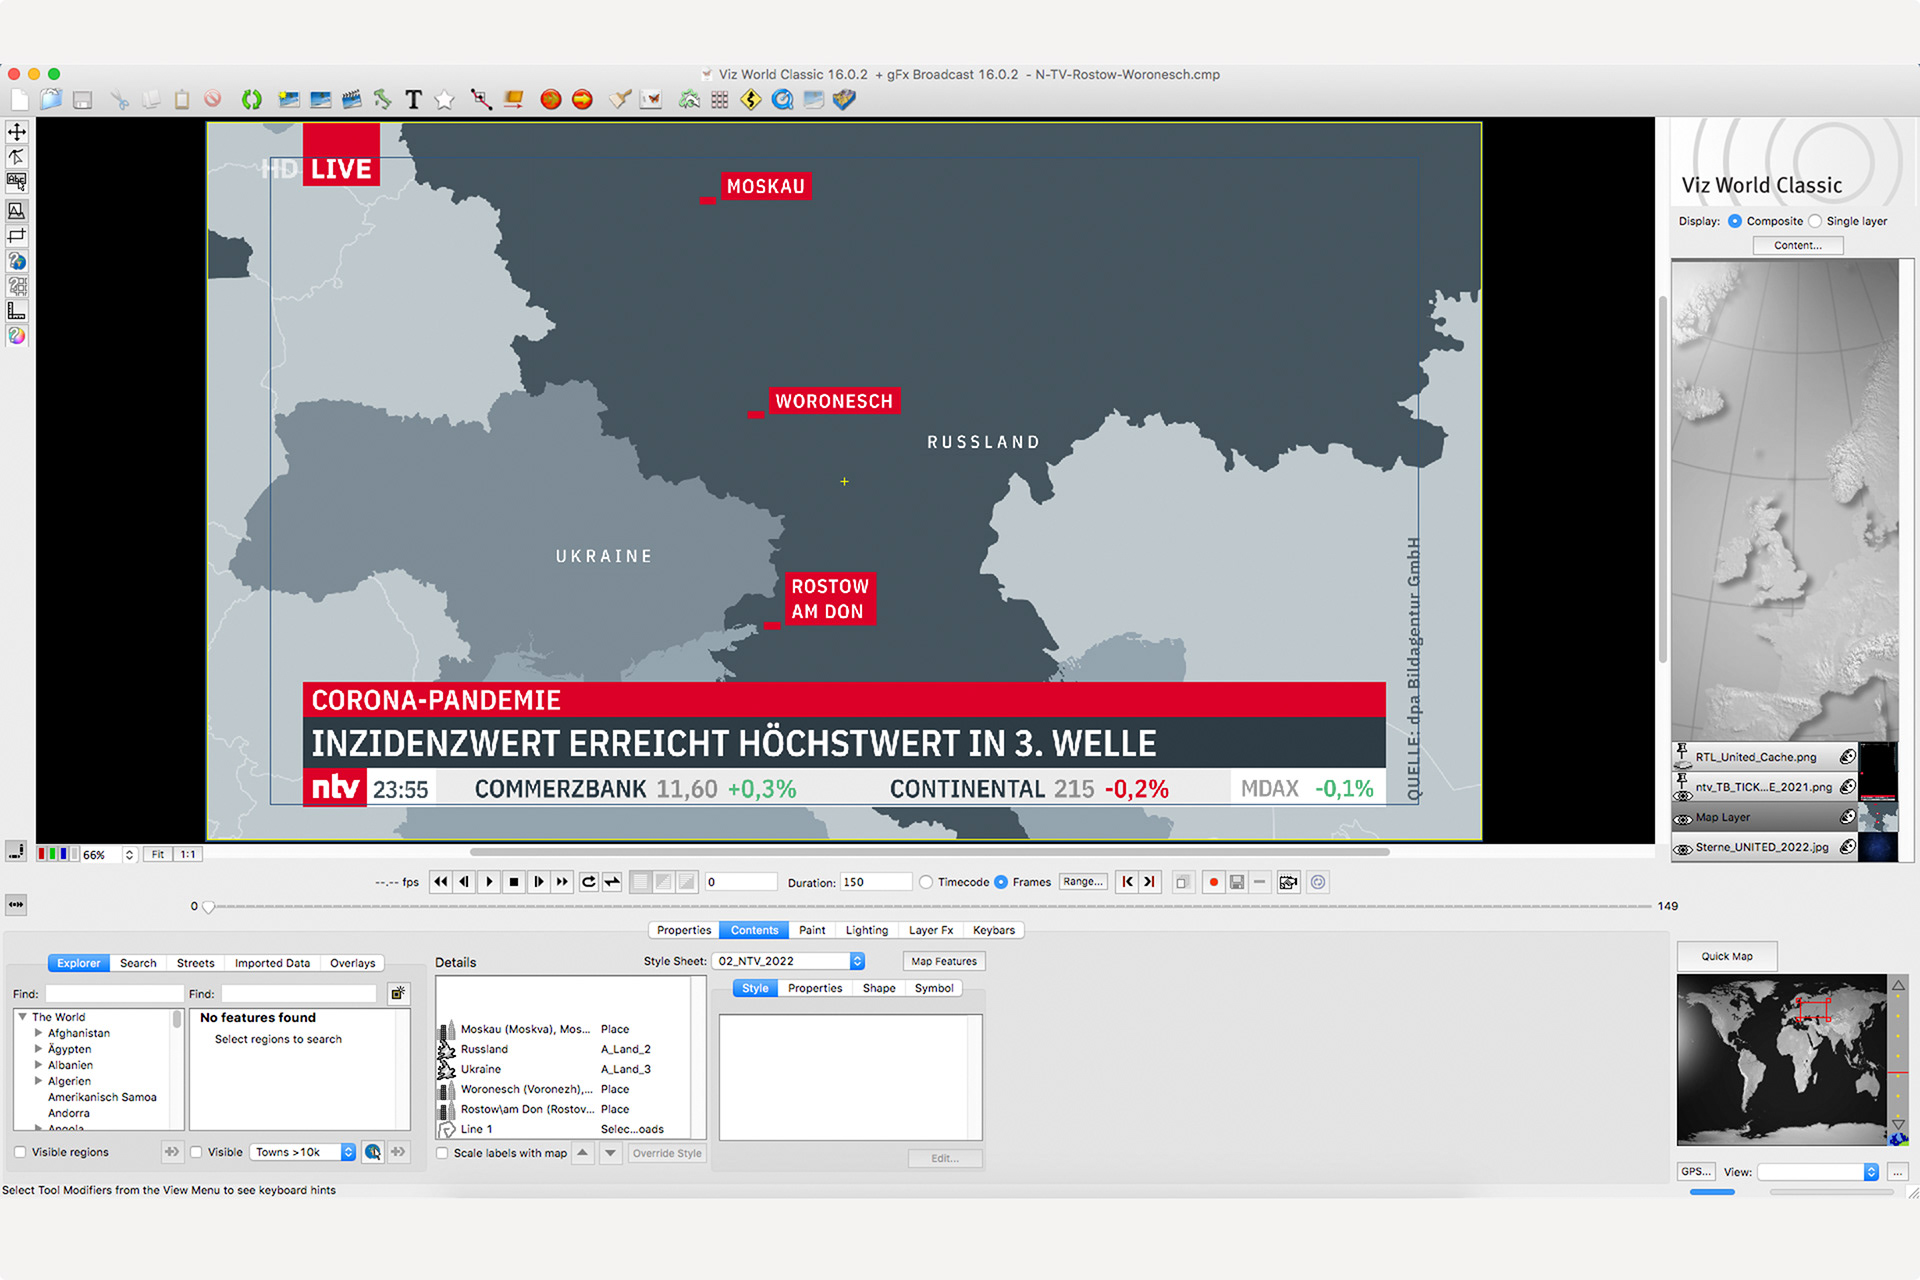
Task: Expand the Afghanistan tree node
Action: (39, 1033)
